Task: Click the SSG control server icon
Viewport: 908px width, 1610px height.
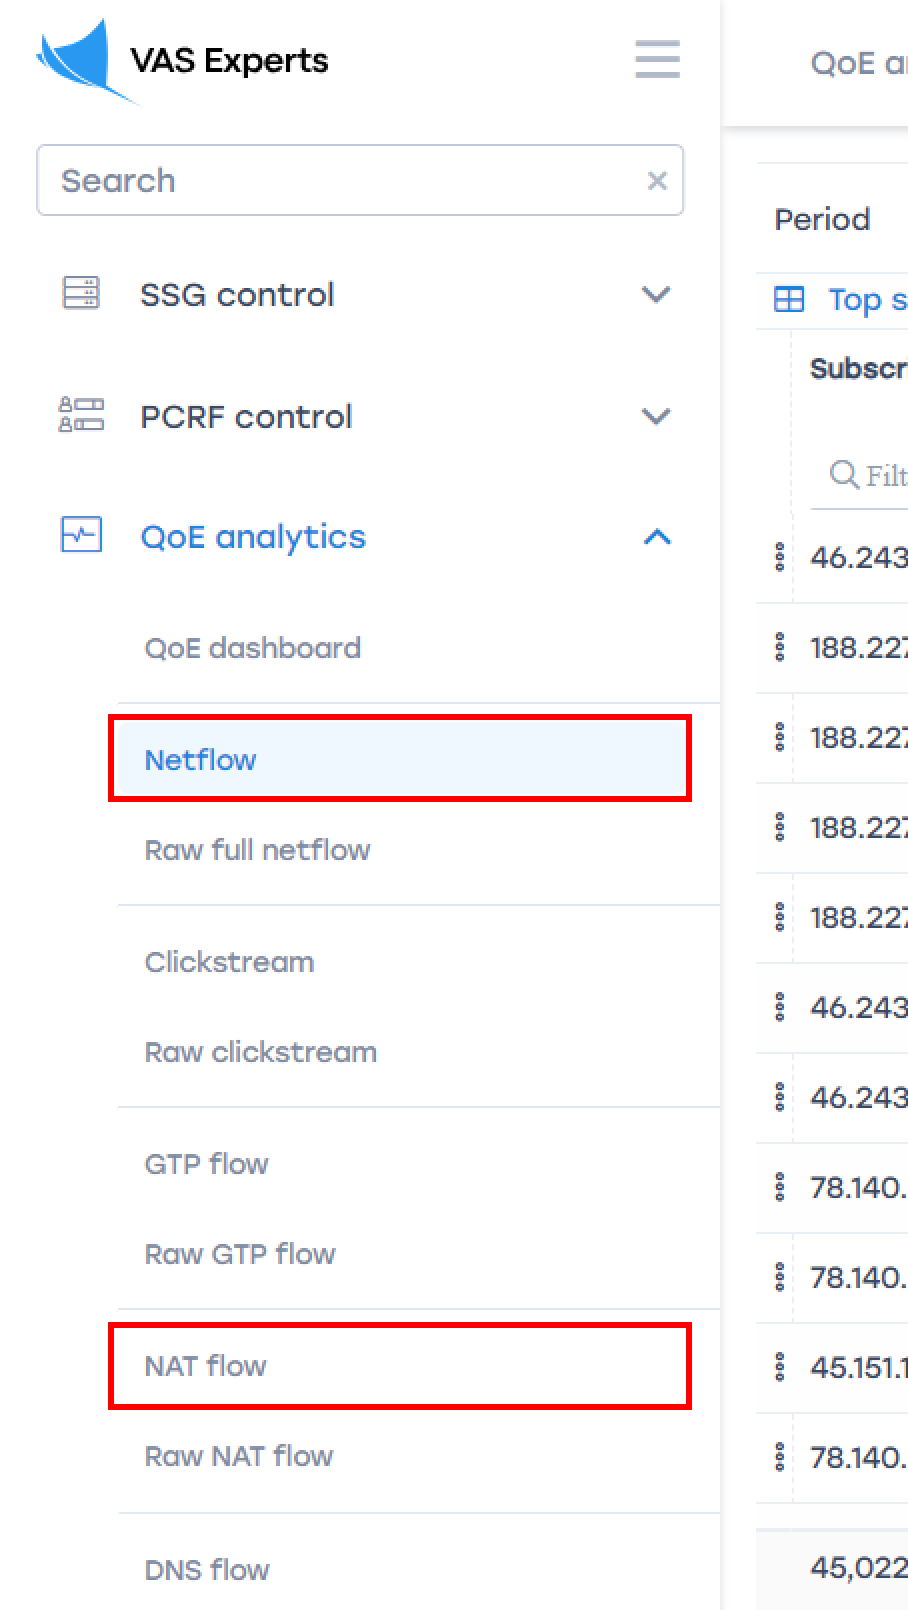Action: pos(81,294)
